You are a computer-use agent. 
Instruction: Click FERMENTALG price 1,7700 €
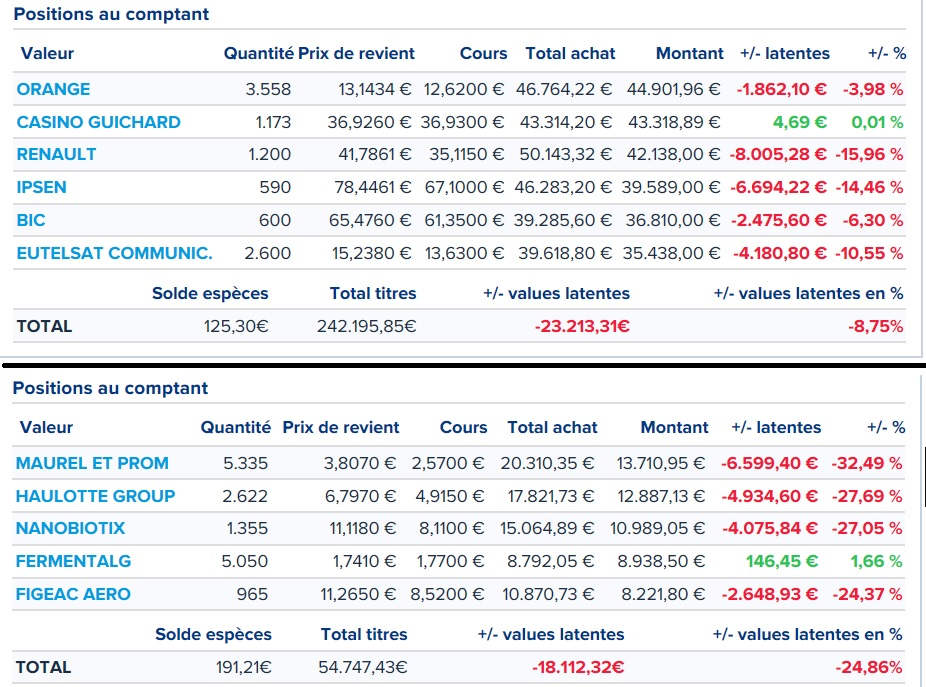coord(451,561)
